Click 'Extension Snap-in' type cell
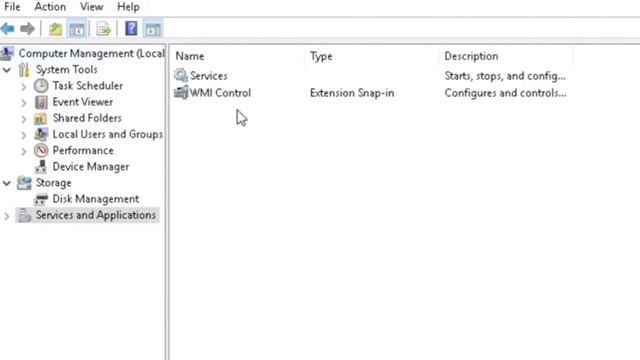Viewport: 640px width, 360px height. tap(352, 93)
